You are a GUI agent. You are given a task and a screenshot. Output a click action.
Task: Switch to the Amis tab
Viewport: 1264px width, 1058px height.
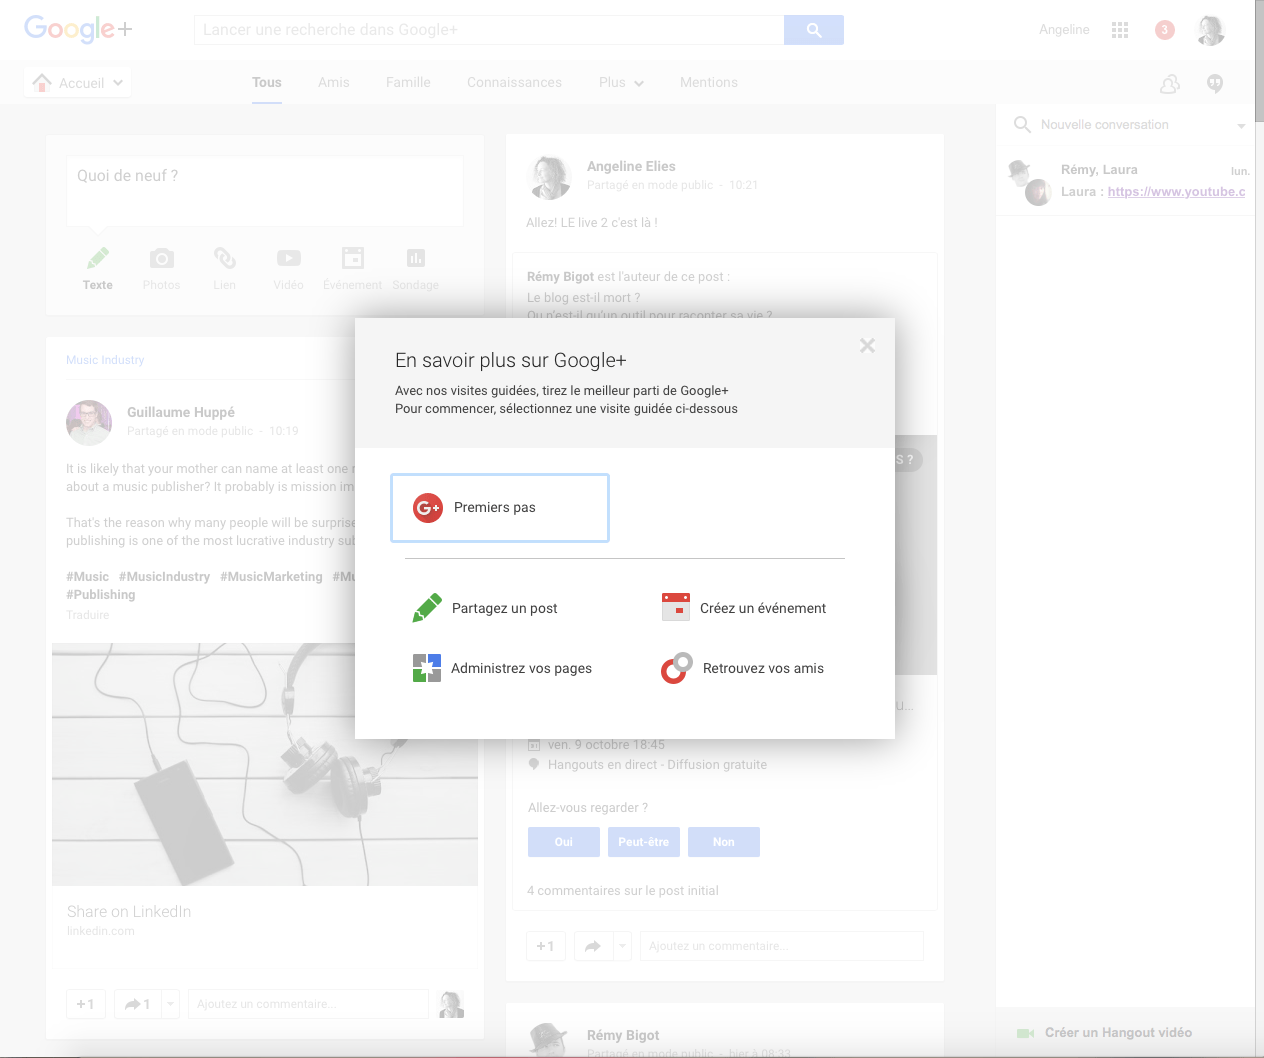pos(334,83)
